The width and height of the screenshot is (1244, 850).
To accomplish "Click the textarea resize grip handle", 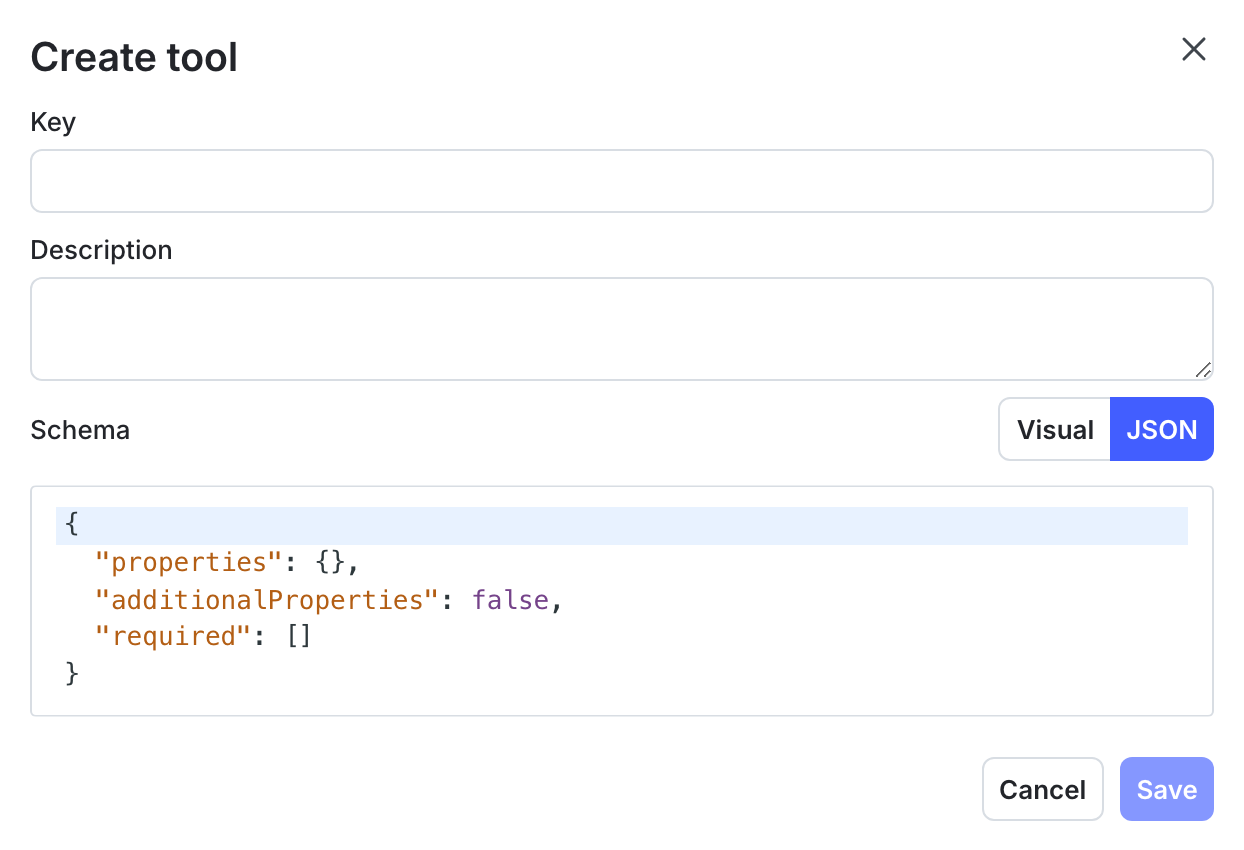I will [1203, 371].
